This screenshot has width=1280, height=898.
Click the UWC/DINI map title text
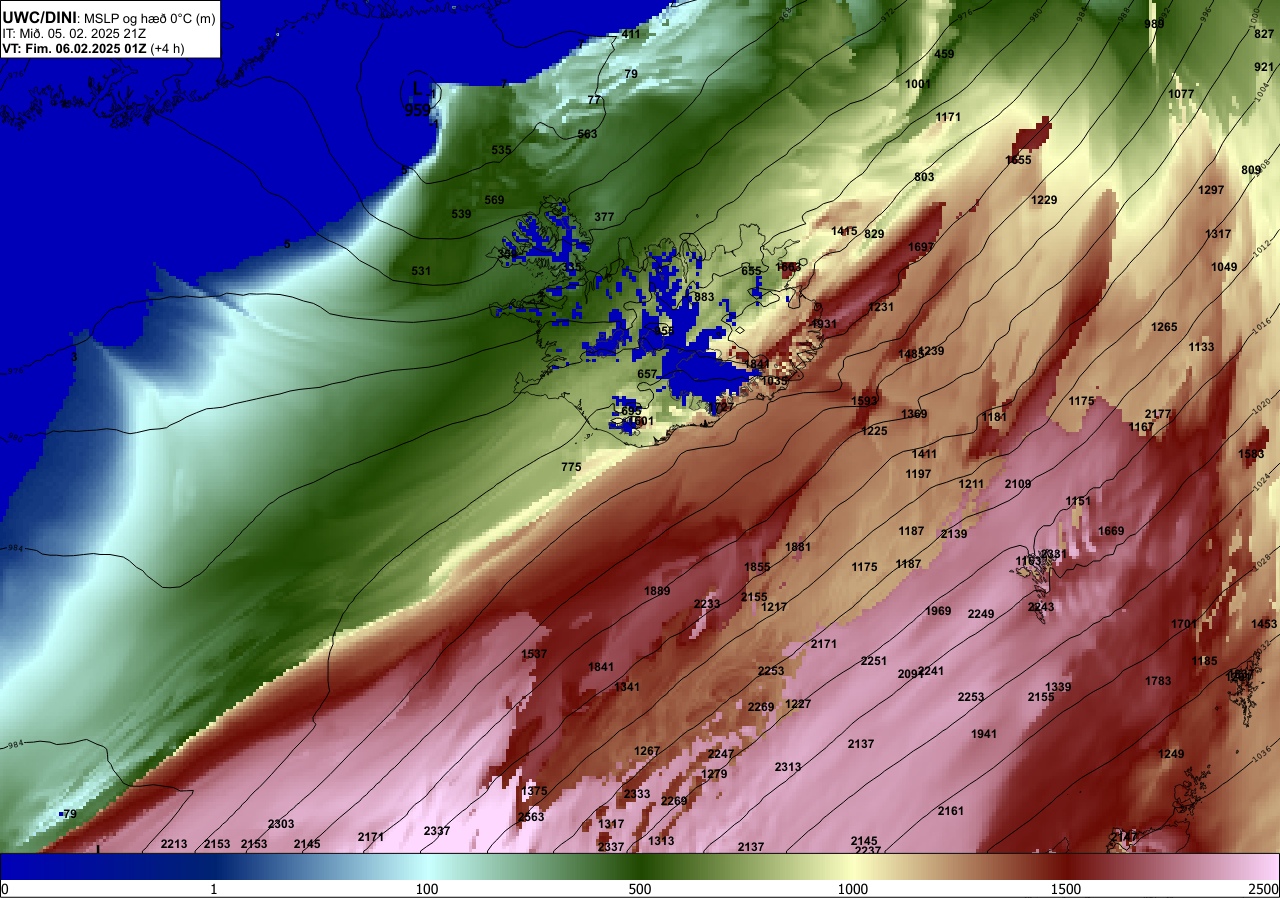point(109,18)
